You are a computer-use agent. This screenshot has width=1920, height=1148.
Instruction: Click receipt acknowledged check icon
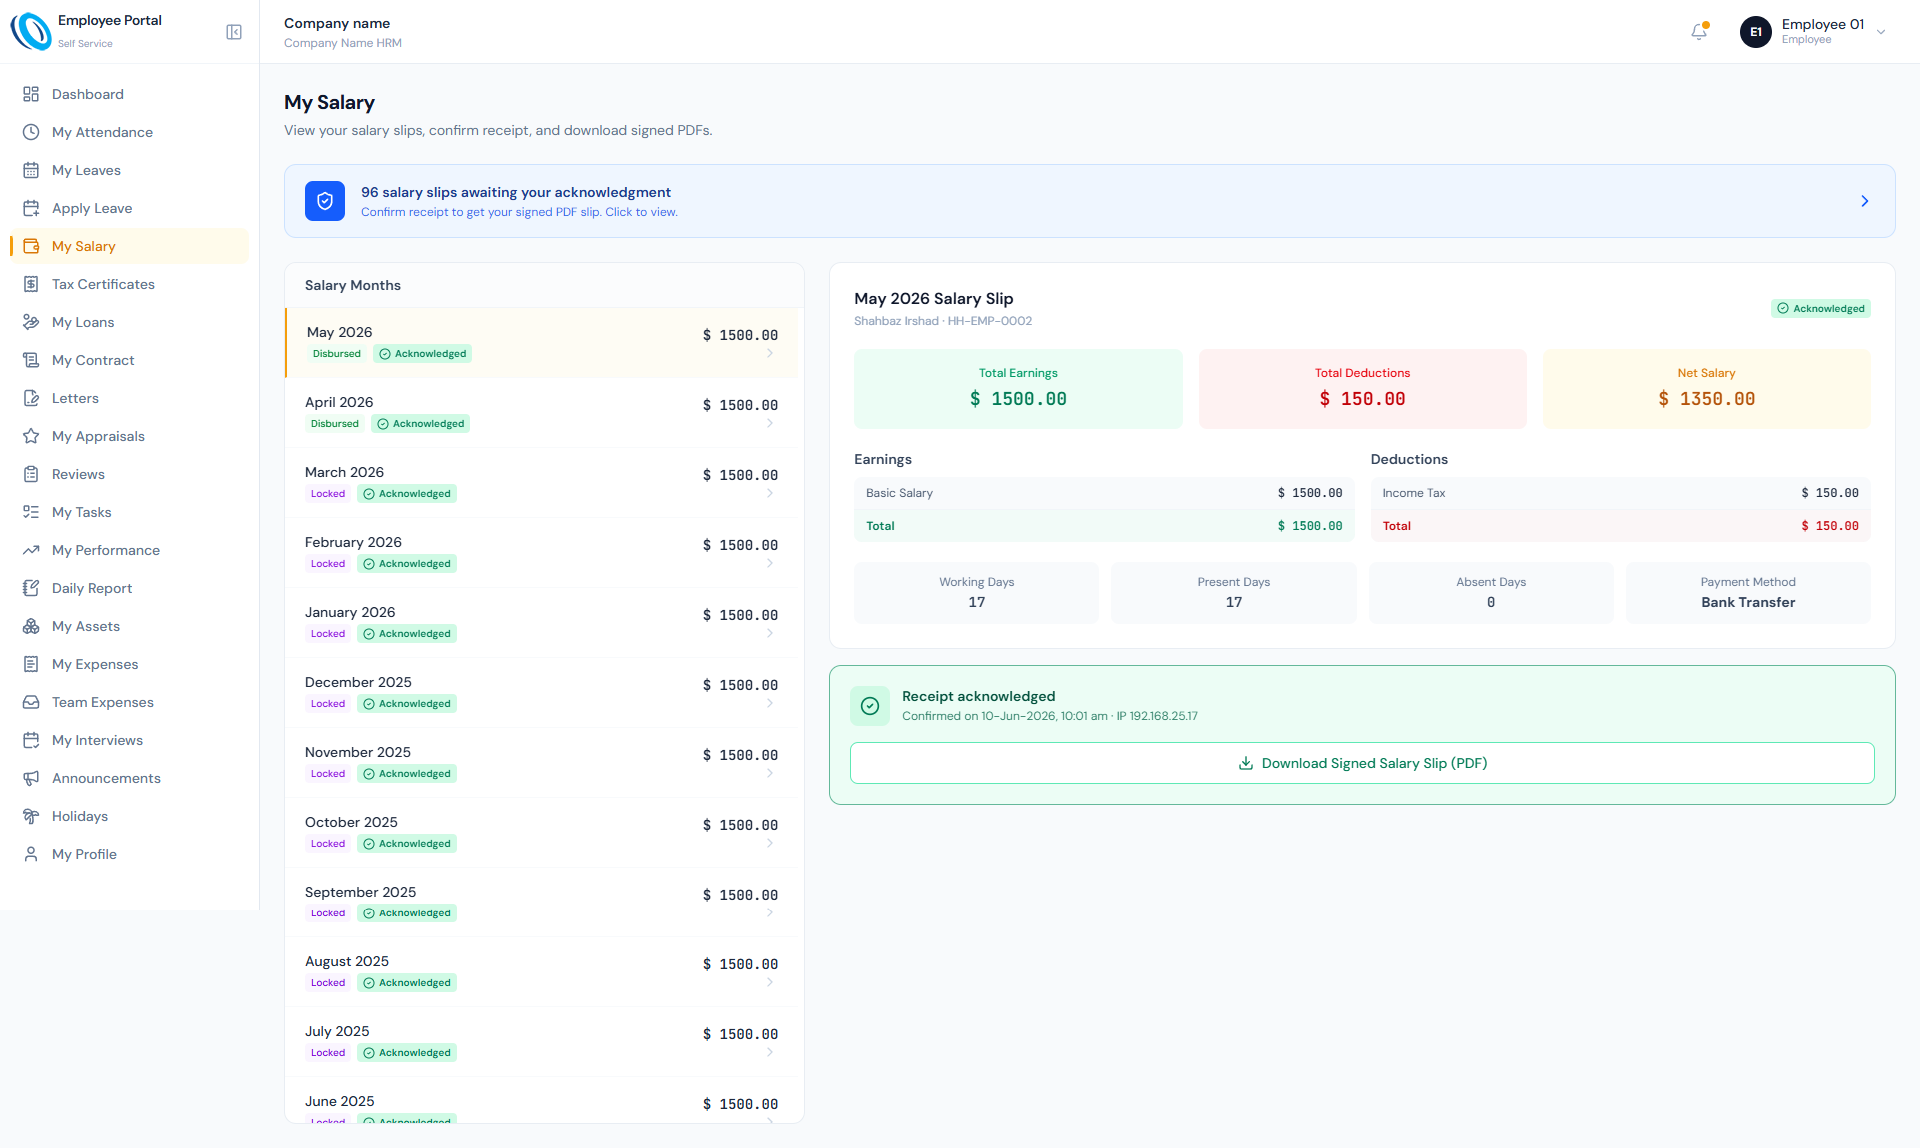click(x=870, y=706)
